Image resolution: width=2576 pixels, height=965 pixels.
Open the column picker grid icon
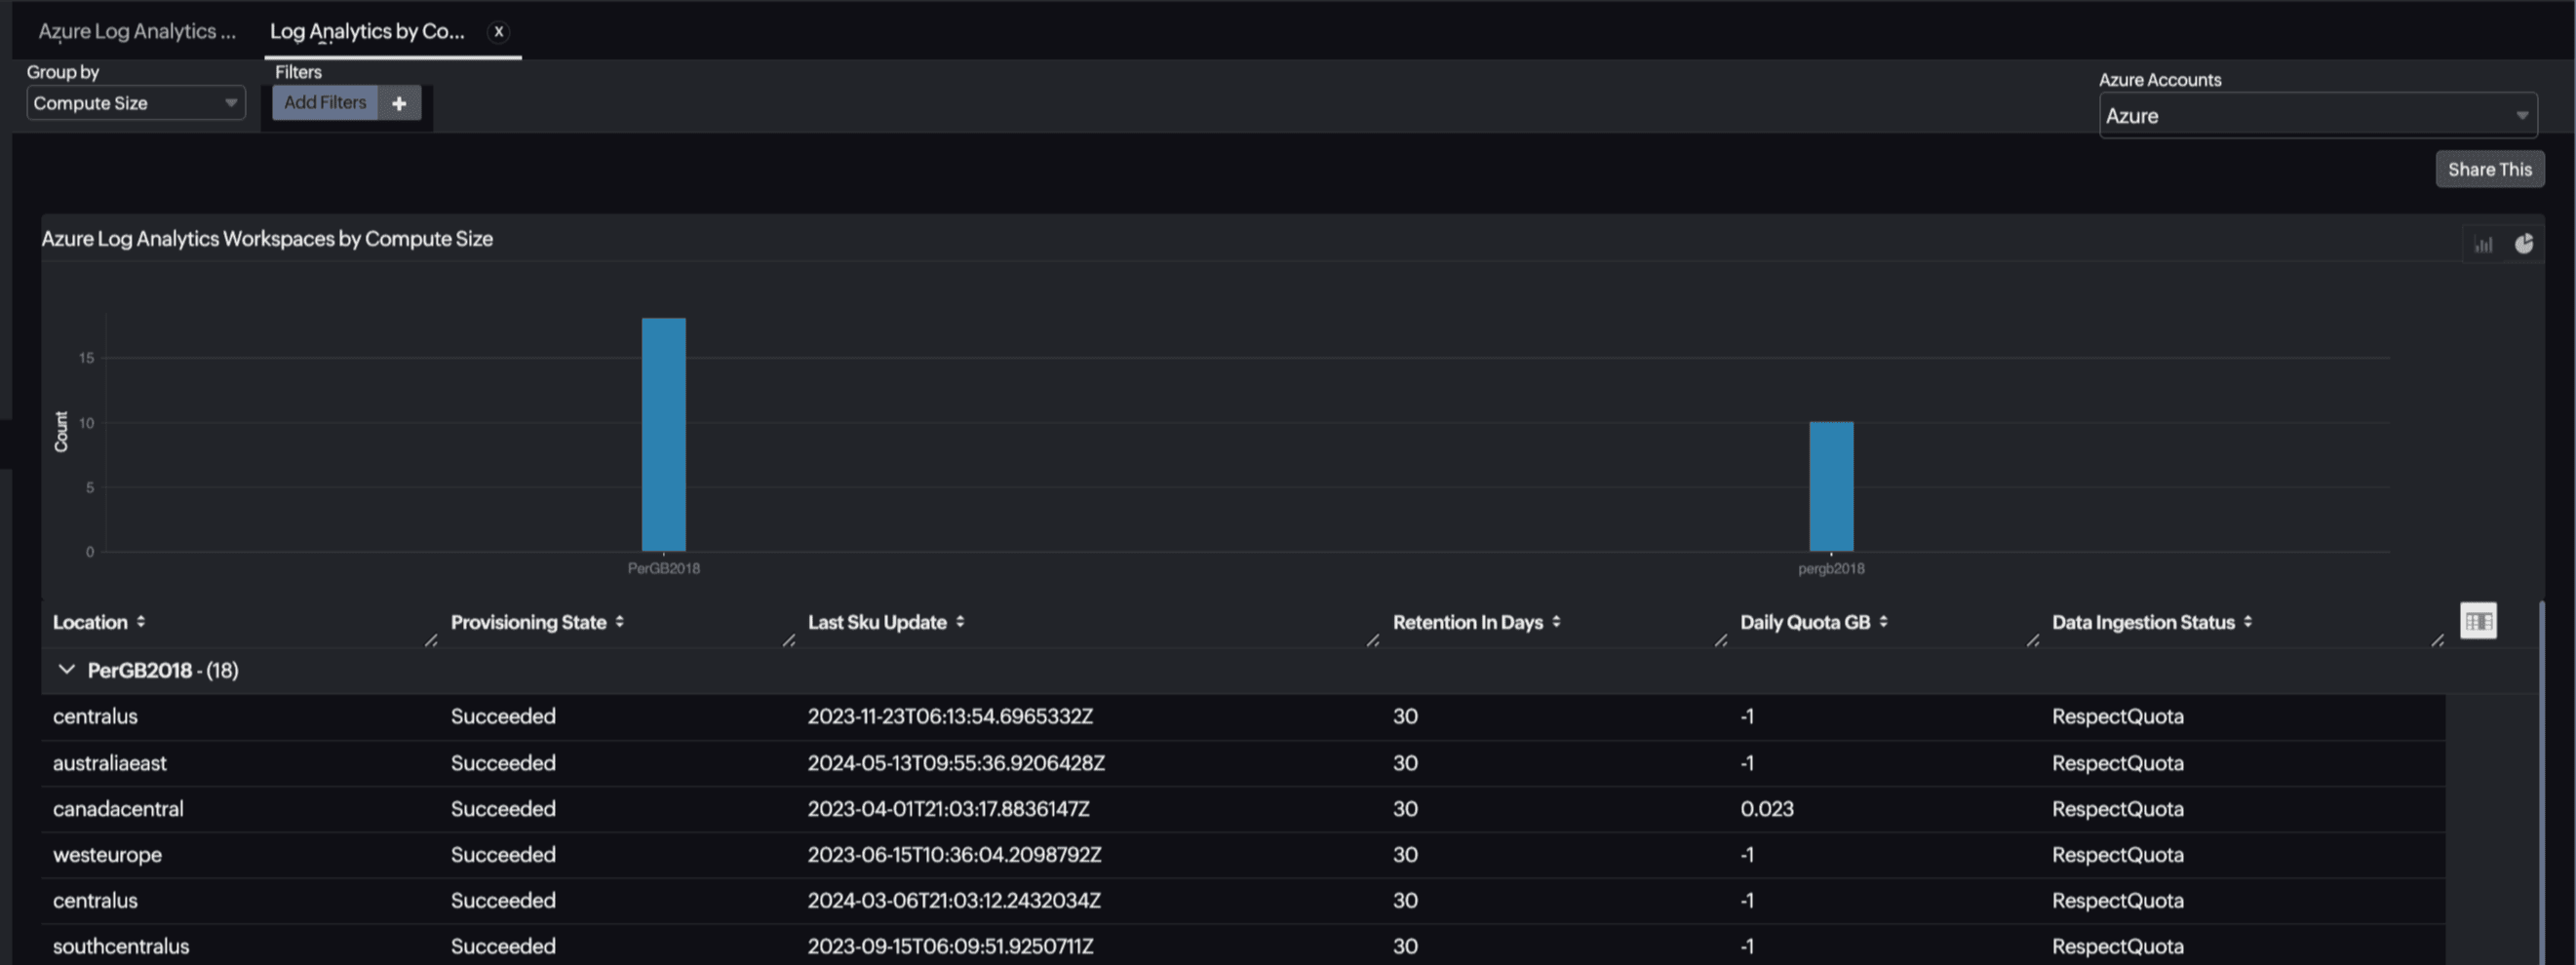click(2479, 620)
